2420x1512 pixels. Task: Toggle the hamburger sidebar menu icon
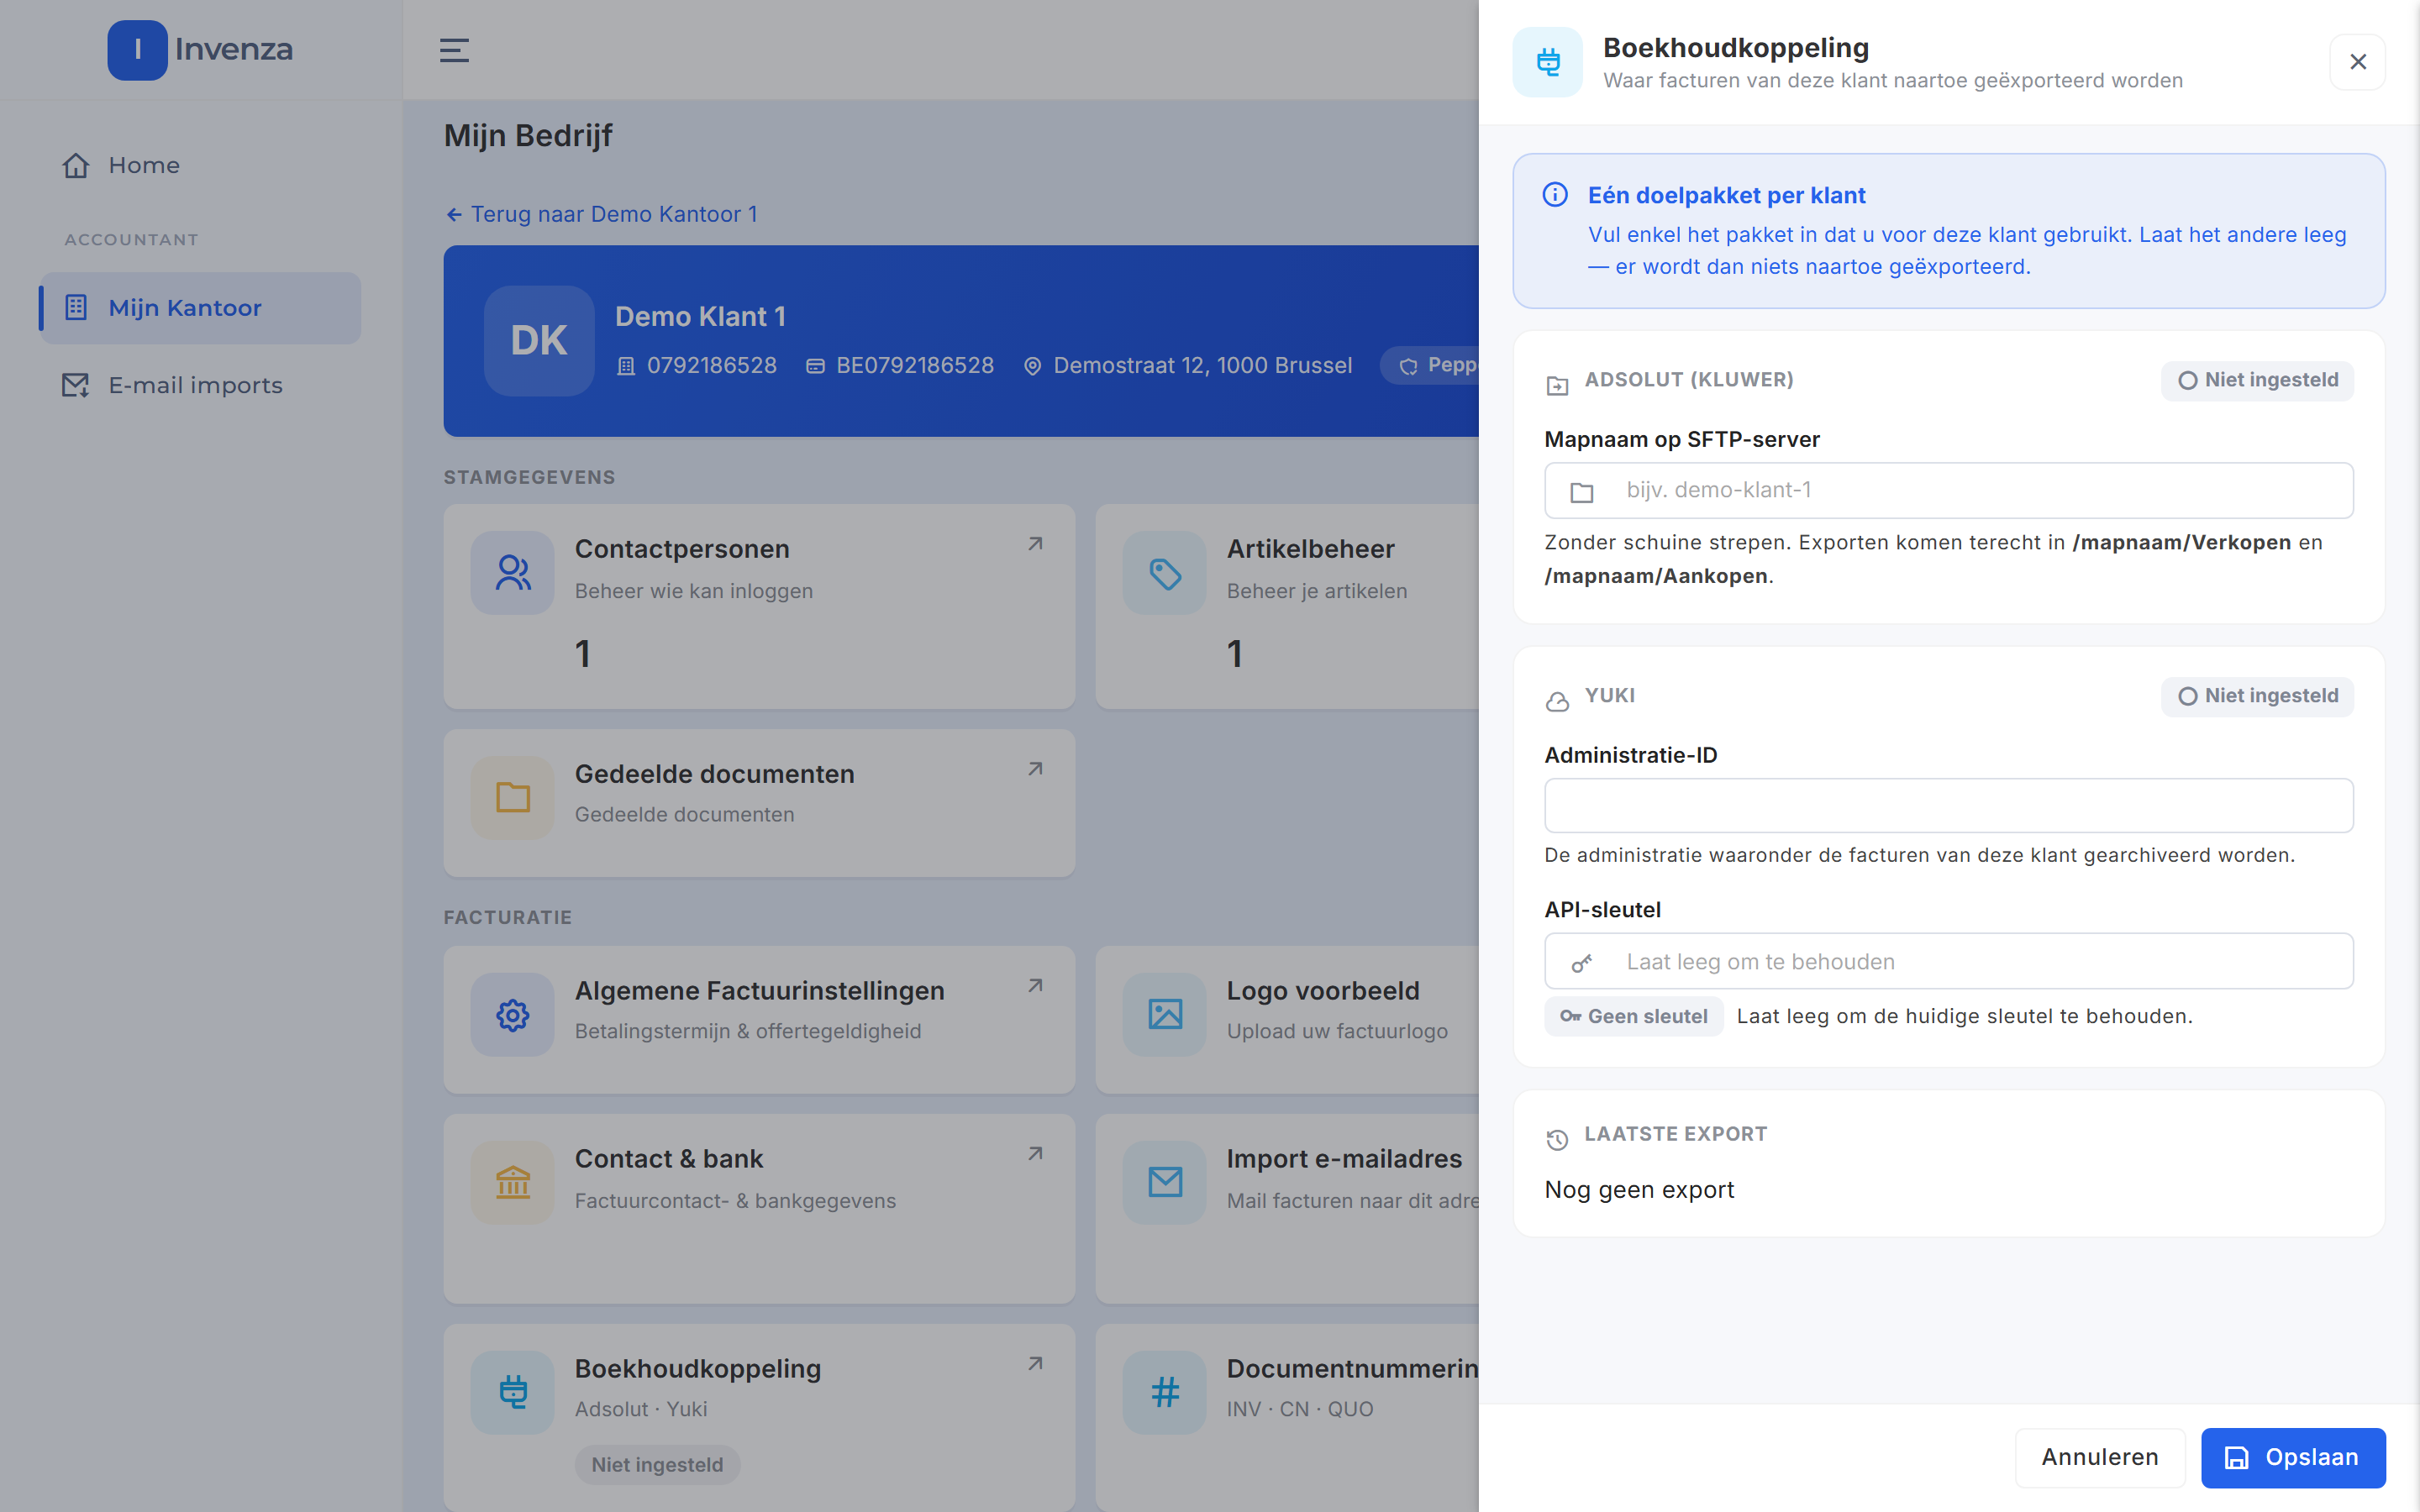point(454,50)
